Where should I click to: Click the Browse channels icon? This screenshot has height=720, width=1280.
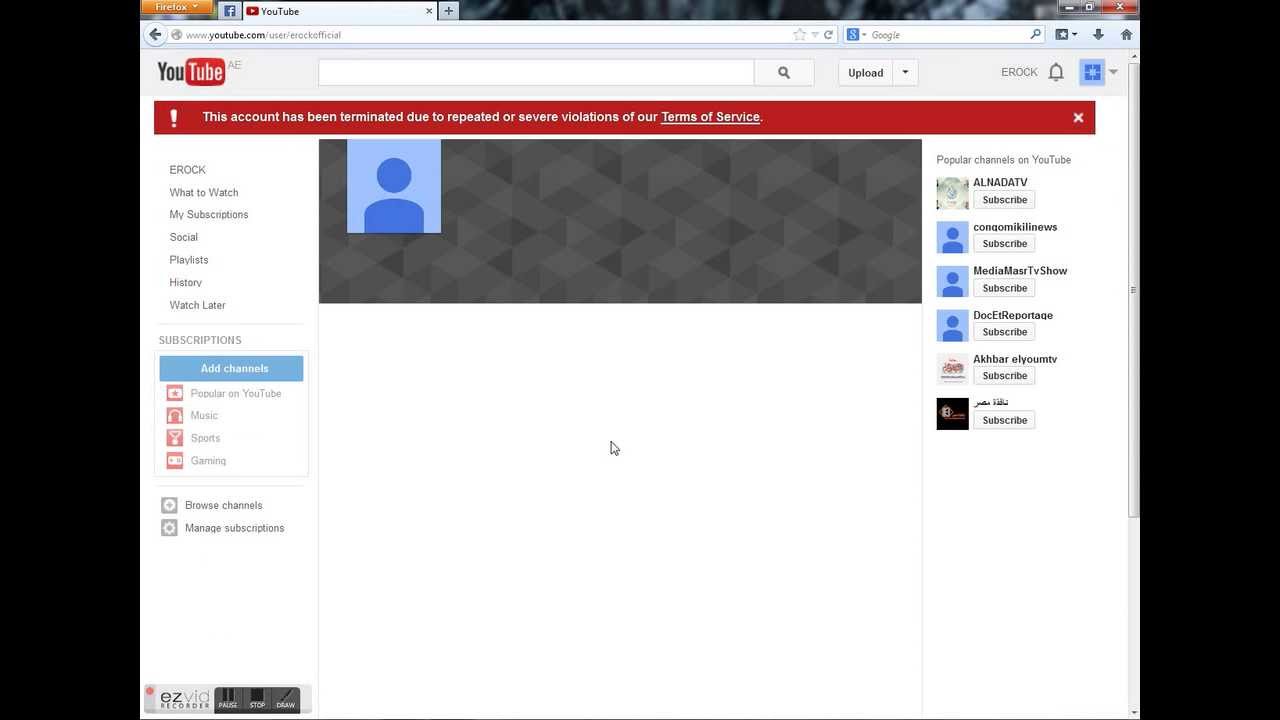click(x=169, y=505)
